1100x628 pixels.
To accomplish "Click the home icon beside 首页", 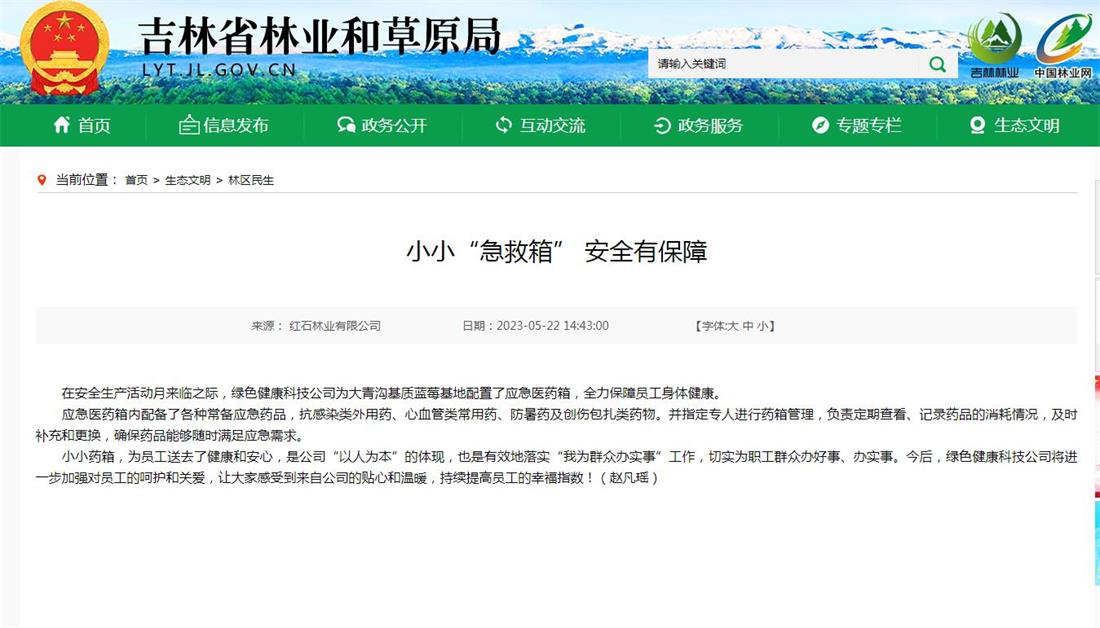I will point(62,125).
